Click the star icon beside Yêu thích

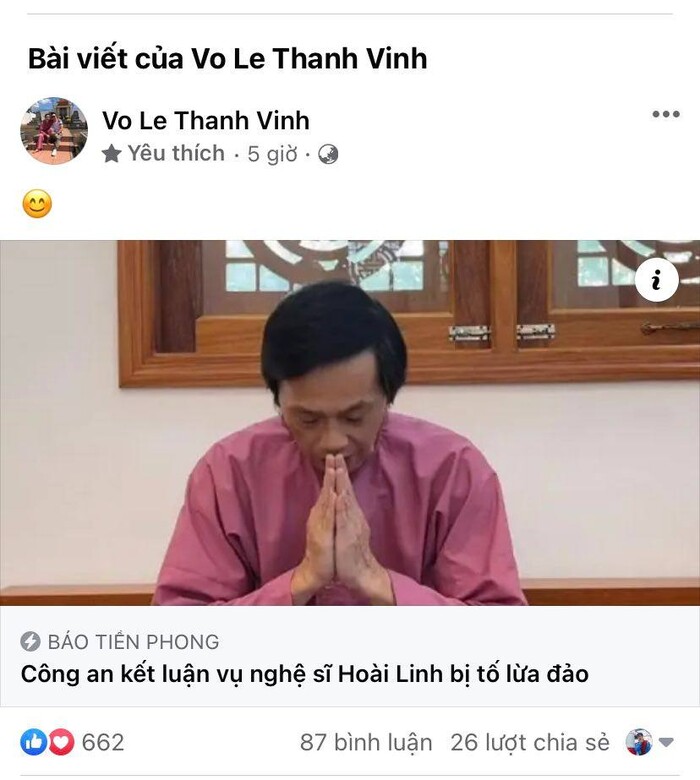coord(111,154)
